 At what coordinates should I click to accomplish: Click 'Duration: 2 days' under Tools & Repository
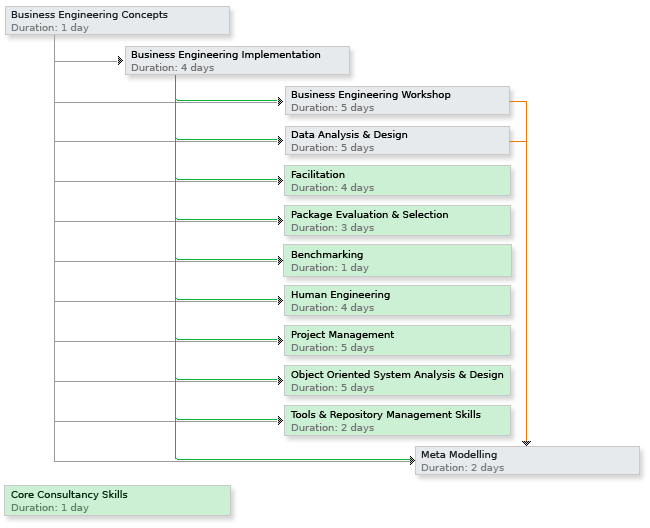point(332,428)
